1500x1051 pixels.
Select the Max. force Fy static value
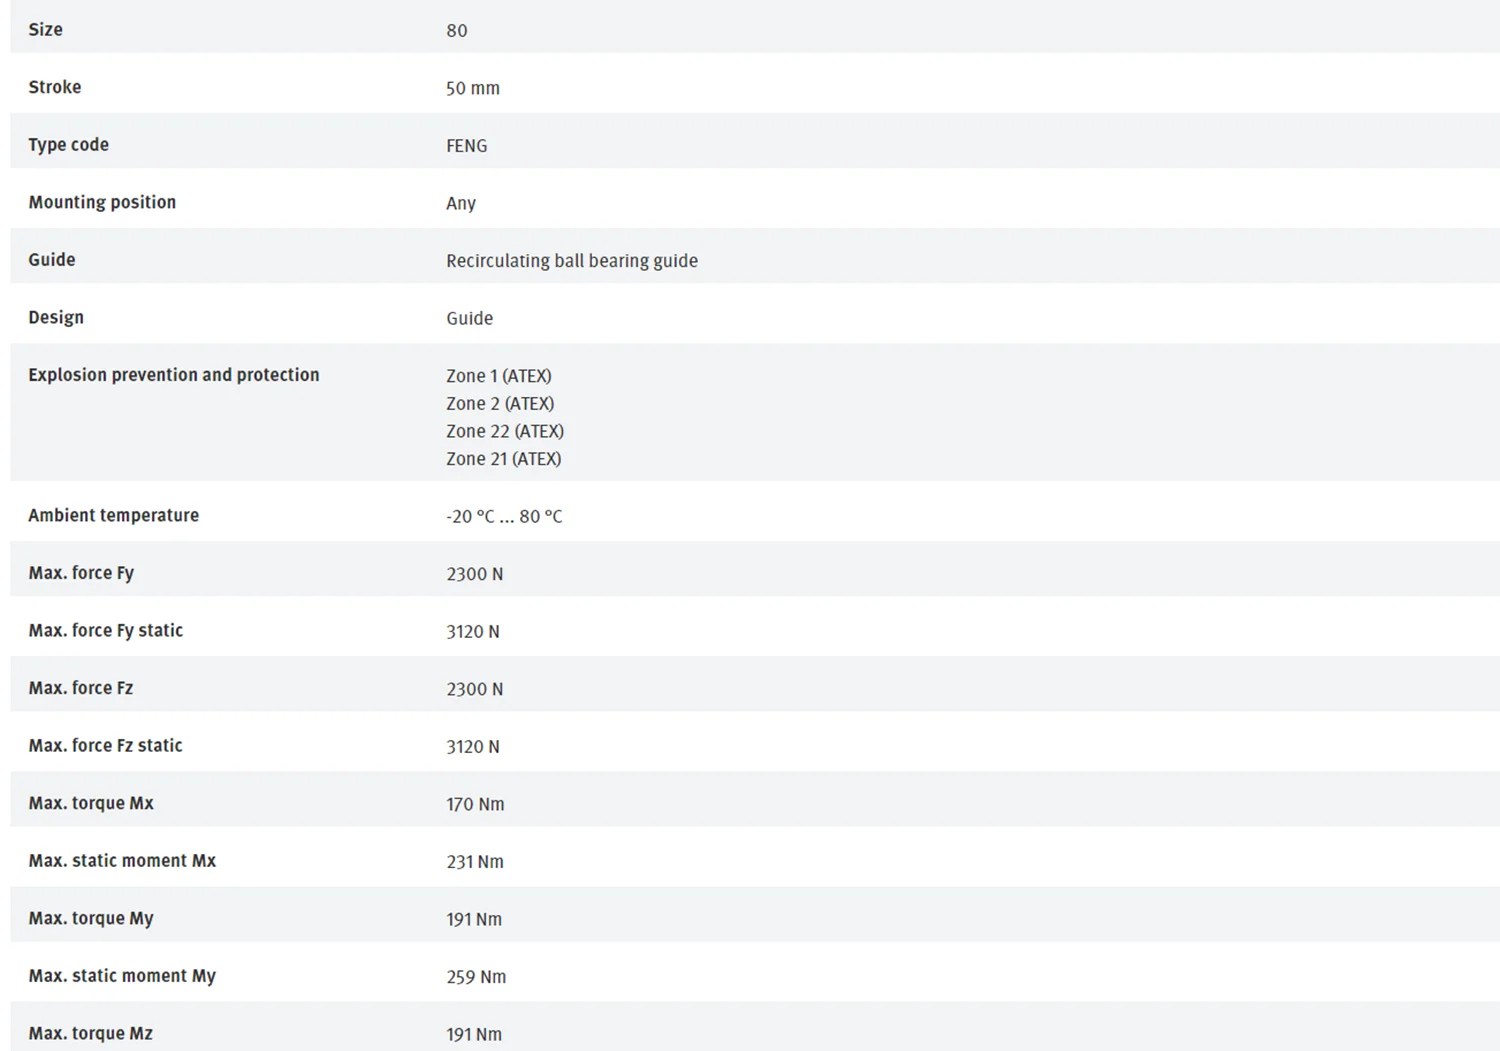point(472,632)
